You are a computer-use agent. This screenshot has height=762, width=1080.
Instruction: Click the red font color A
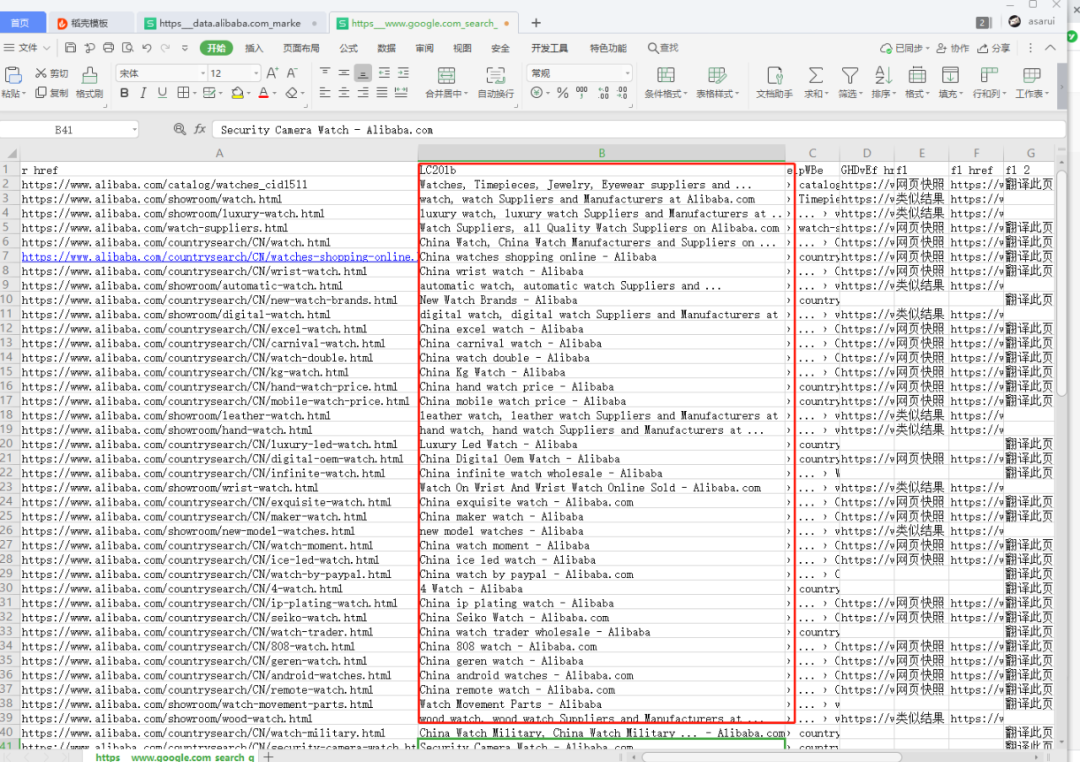(263, 93)
